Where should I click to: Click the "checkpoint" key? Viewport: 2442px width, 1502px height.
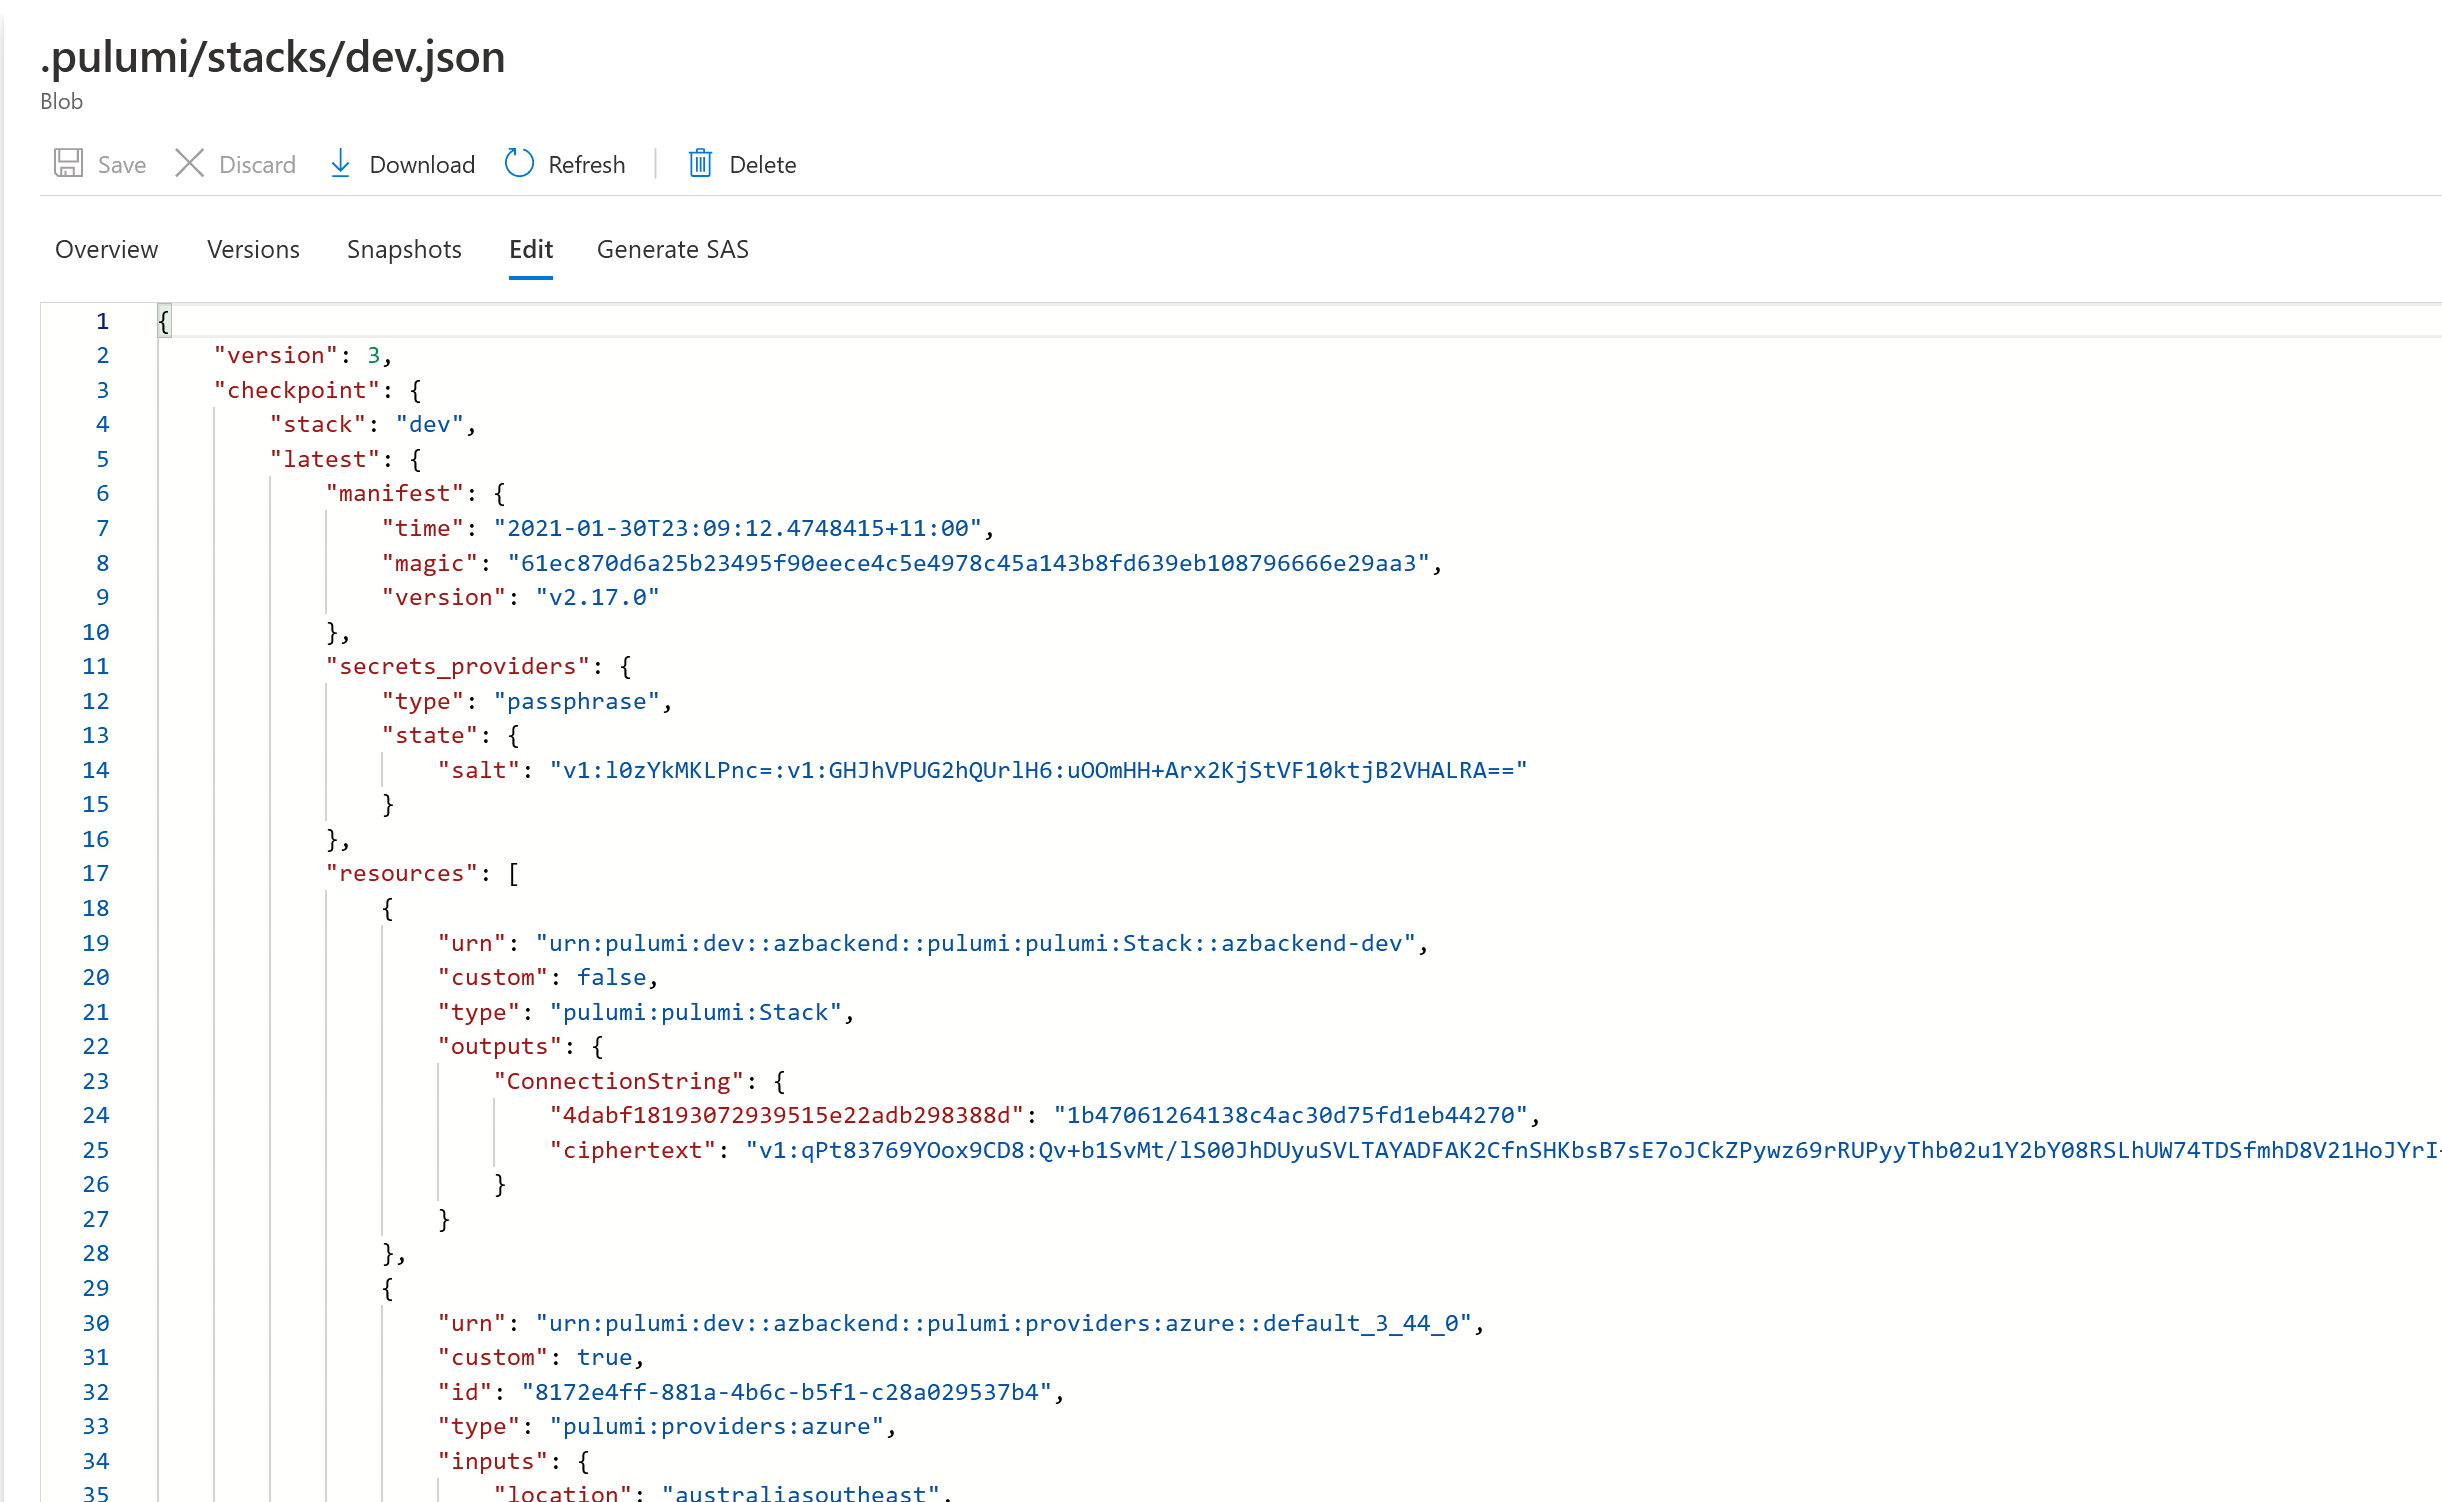[x=297, y=390]
